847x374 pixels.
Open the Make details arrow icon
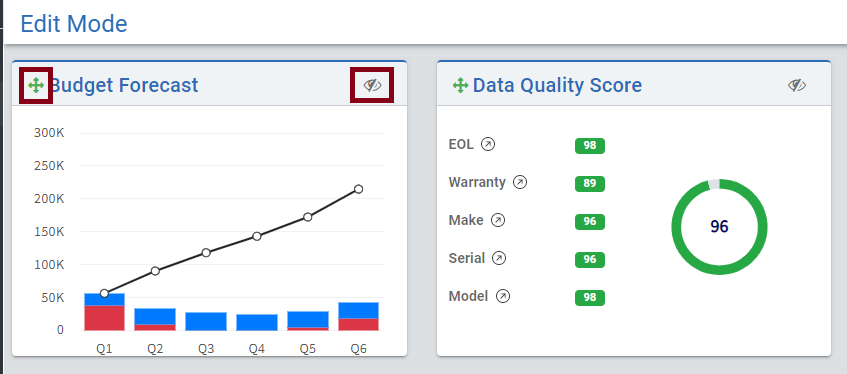498,221
